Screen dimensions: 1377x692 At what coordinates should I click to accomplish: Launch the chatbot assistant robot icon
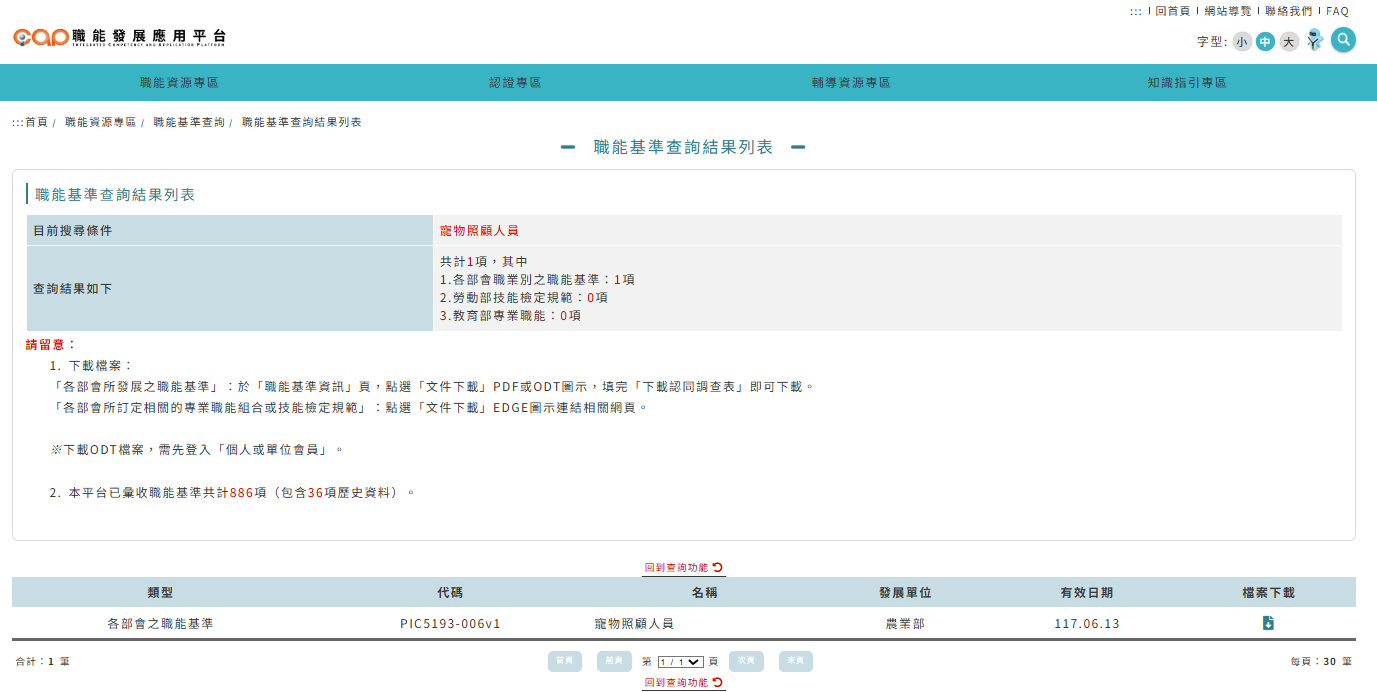click(x=1314, y=40)
